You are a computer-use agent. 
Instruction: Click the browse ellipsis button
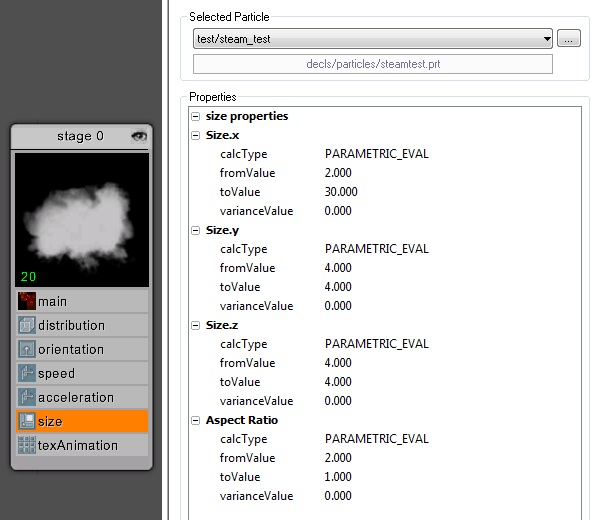point(569,39)
